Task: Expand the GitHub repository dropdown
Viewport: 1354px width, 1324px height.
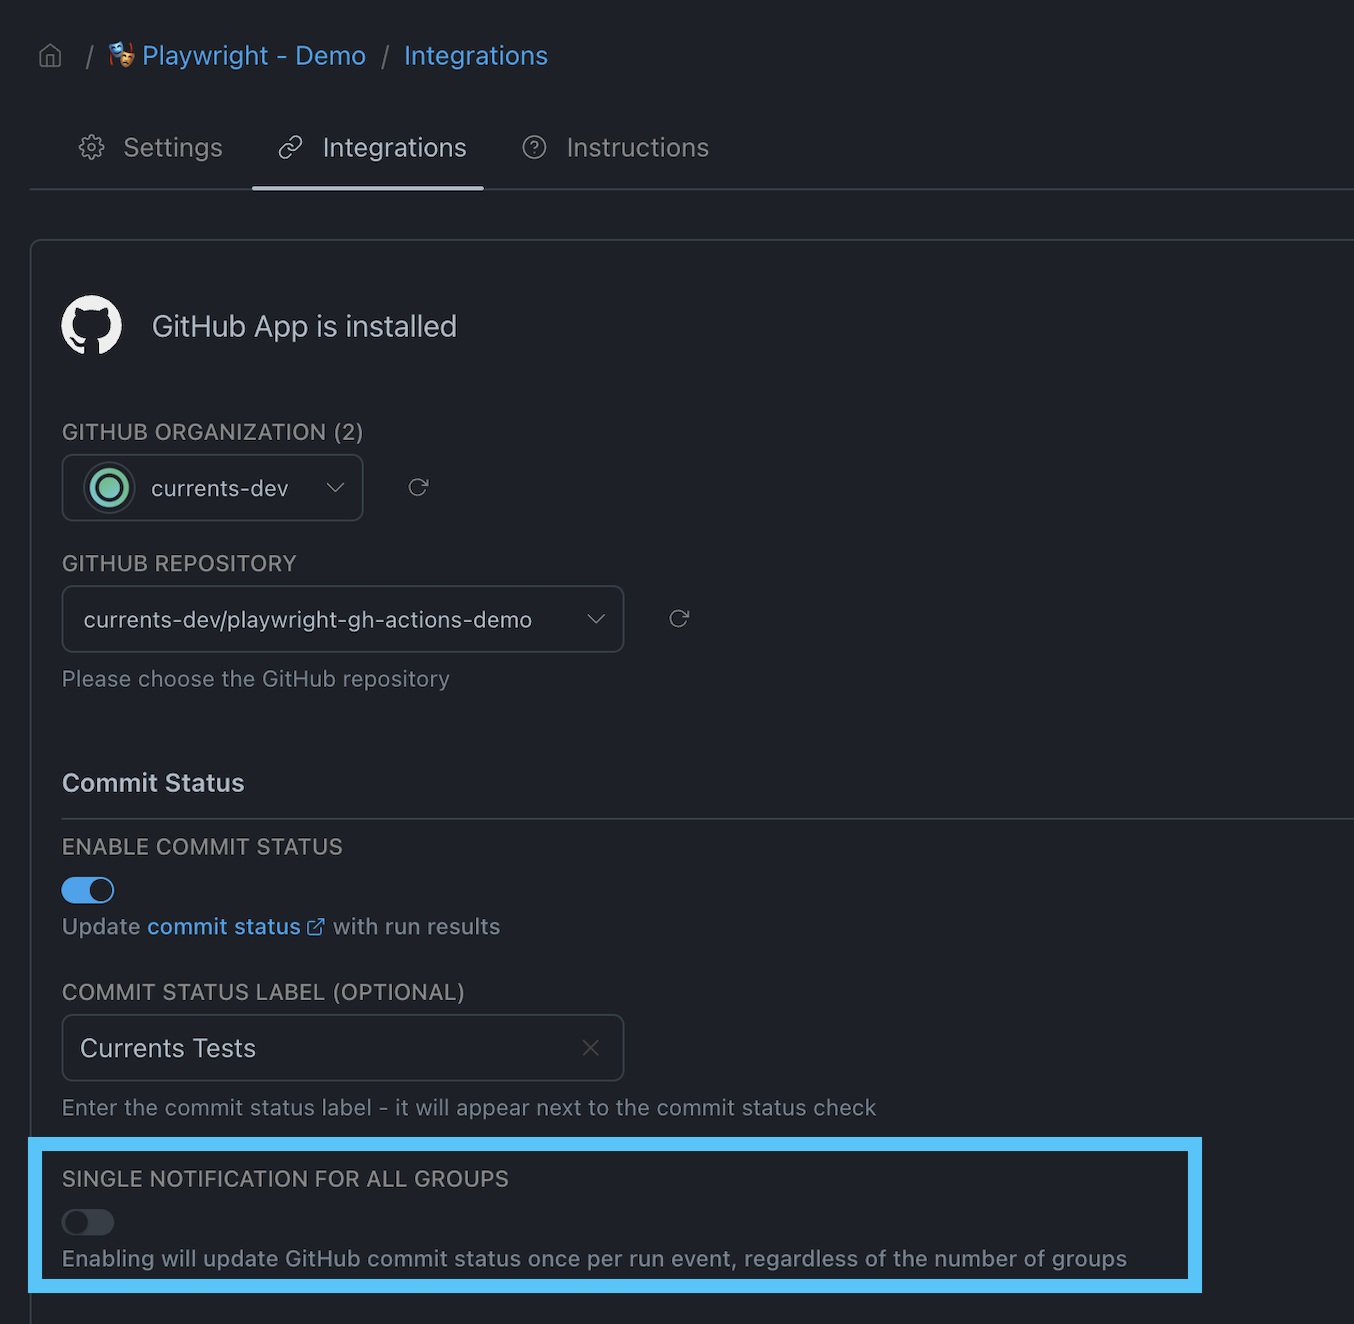Action: coord(343,619)
